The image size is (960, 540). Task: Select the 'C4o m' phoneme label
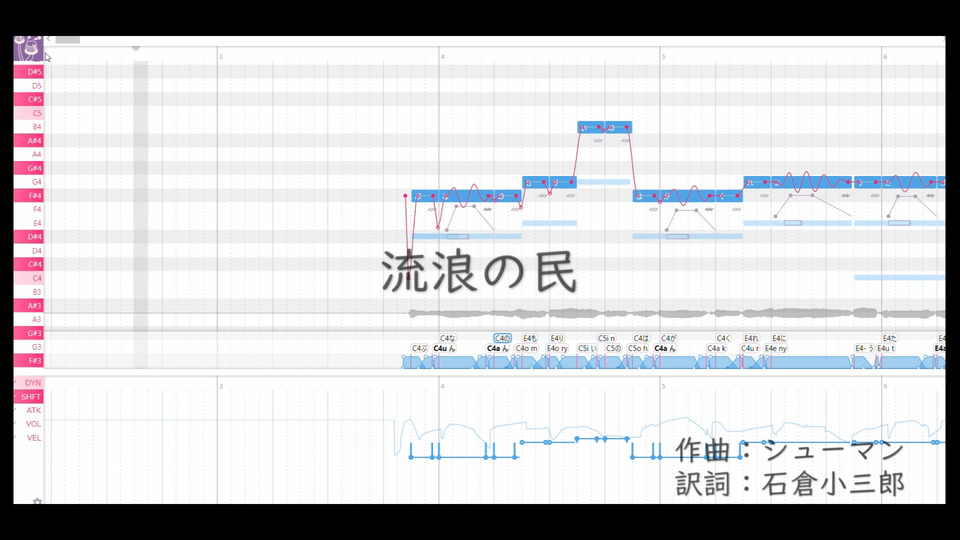(527, 348)
